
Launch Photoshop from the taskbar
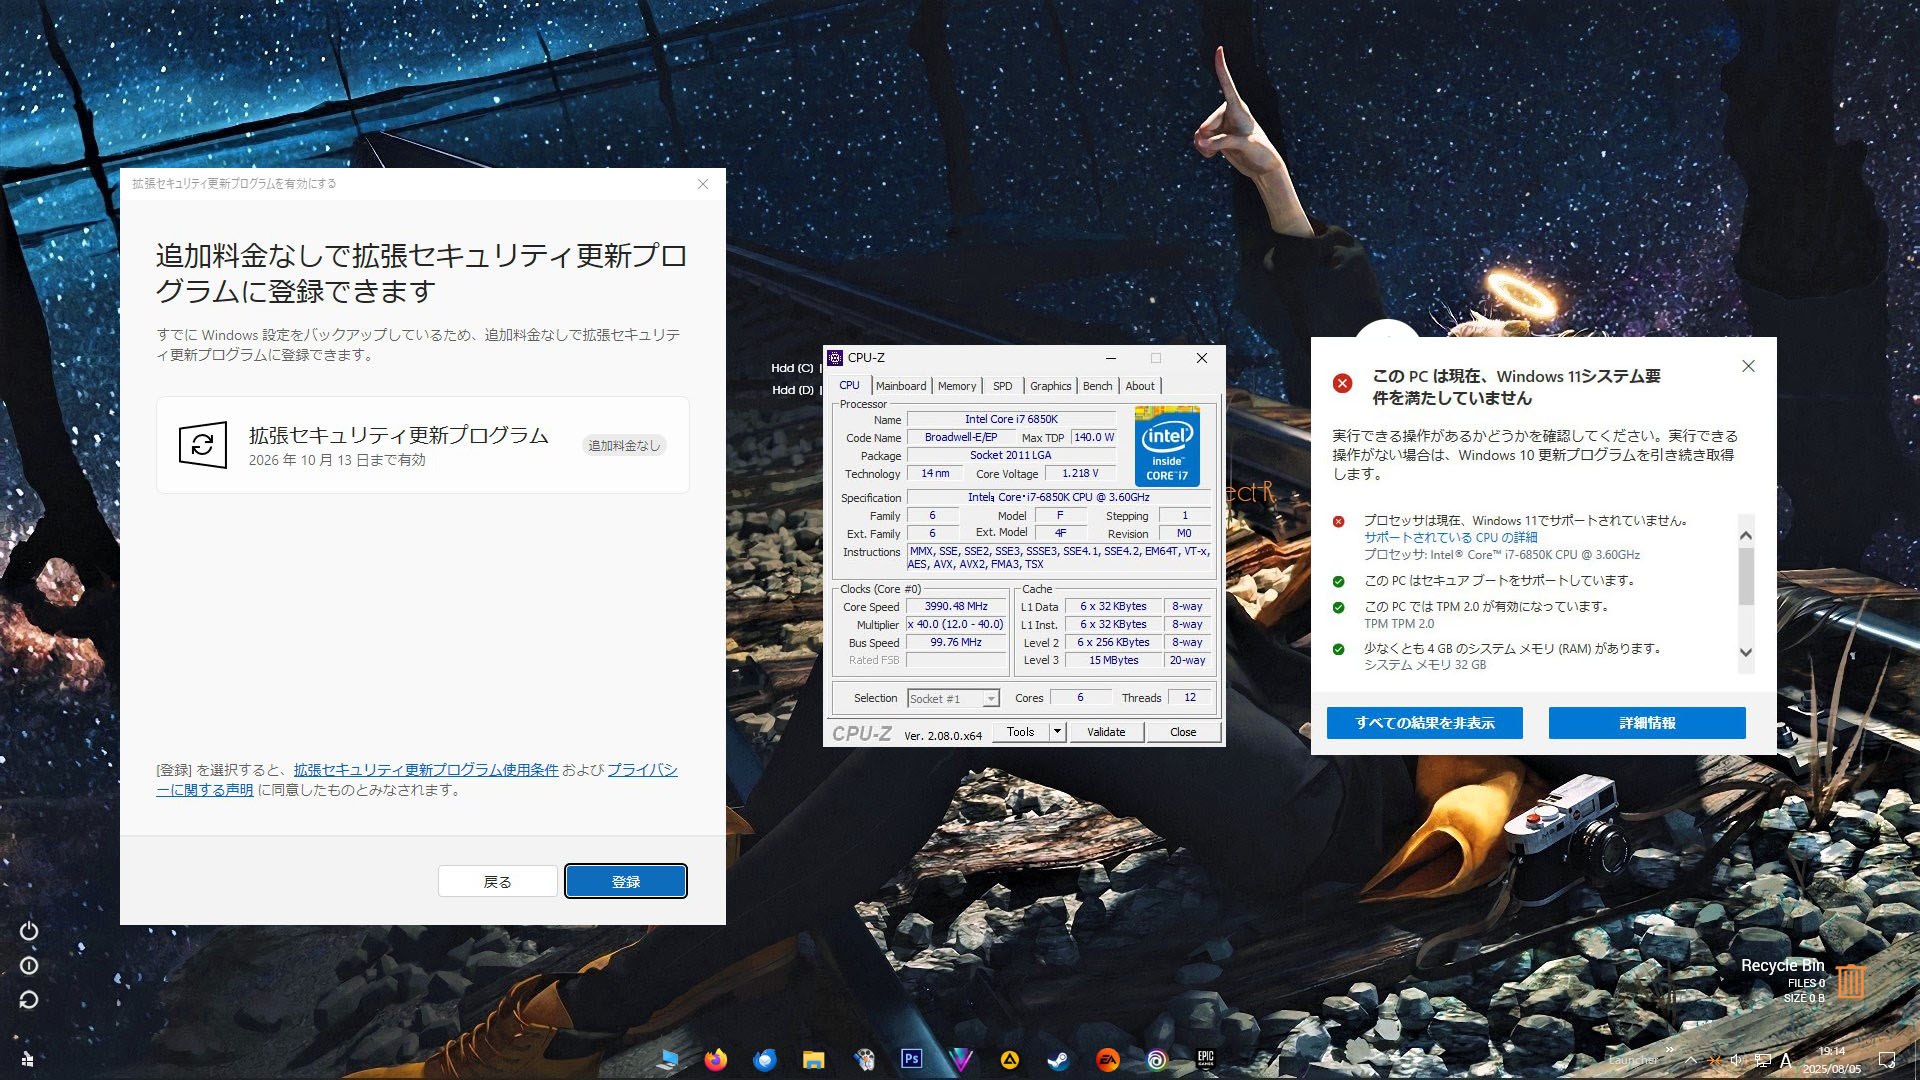pyautogui.click(x=911, y=1059)
